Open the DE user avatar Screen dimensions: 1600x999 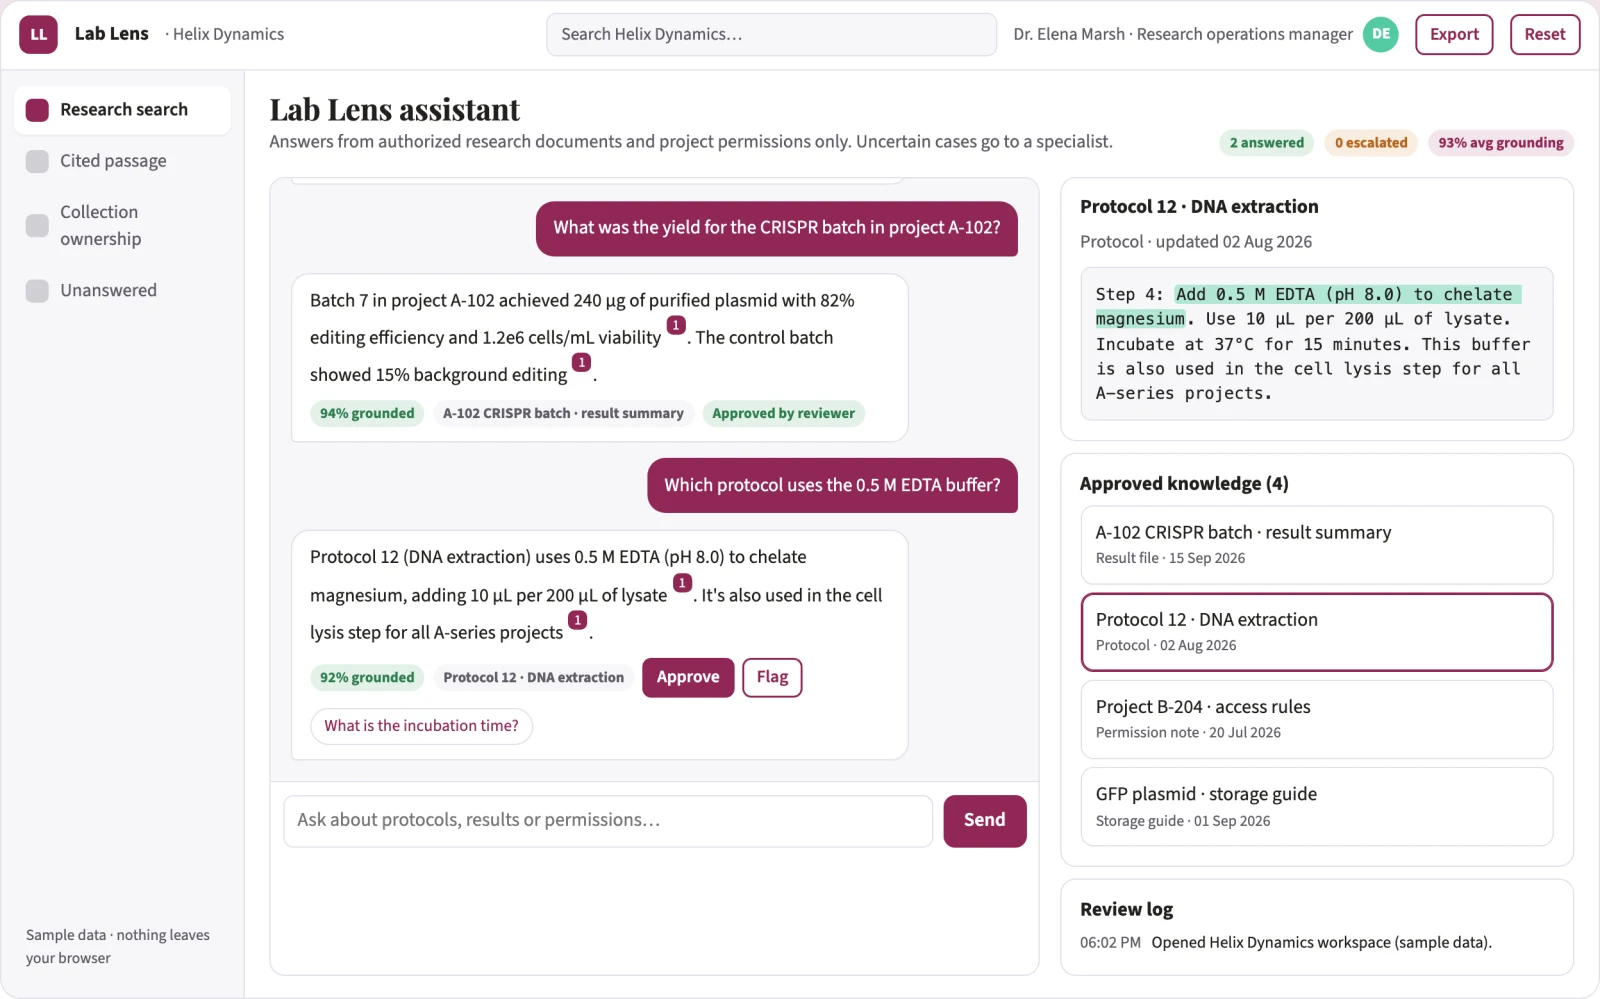[1381, 34]
